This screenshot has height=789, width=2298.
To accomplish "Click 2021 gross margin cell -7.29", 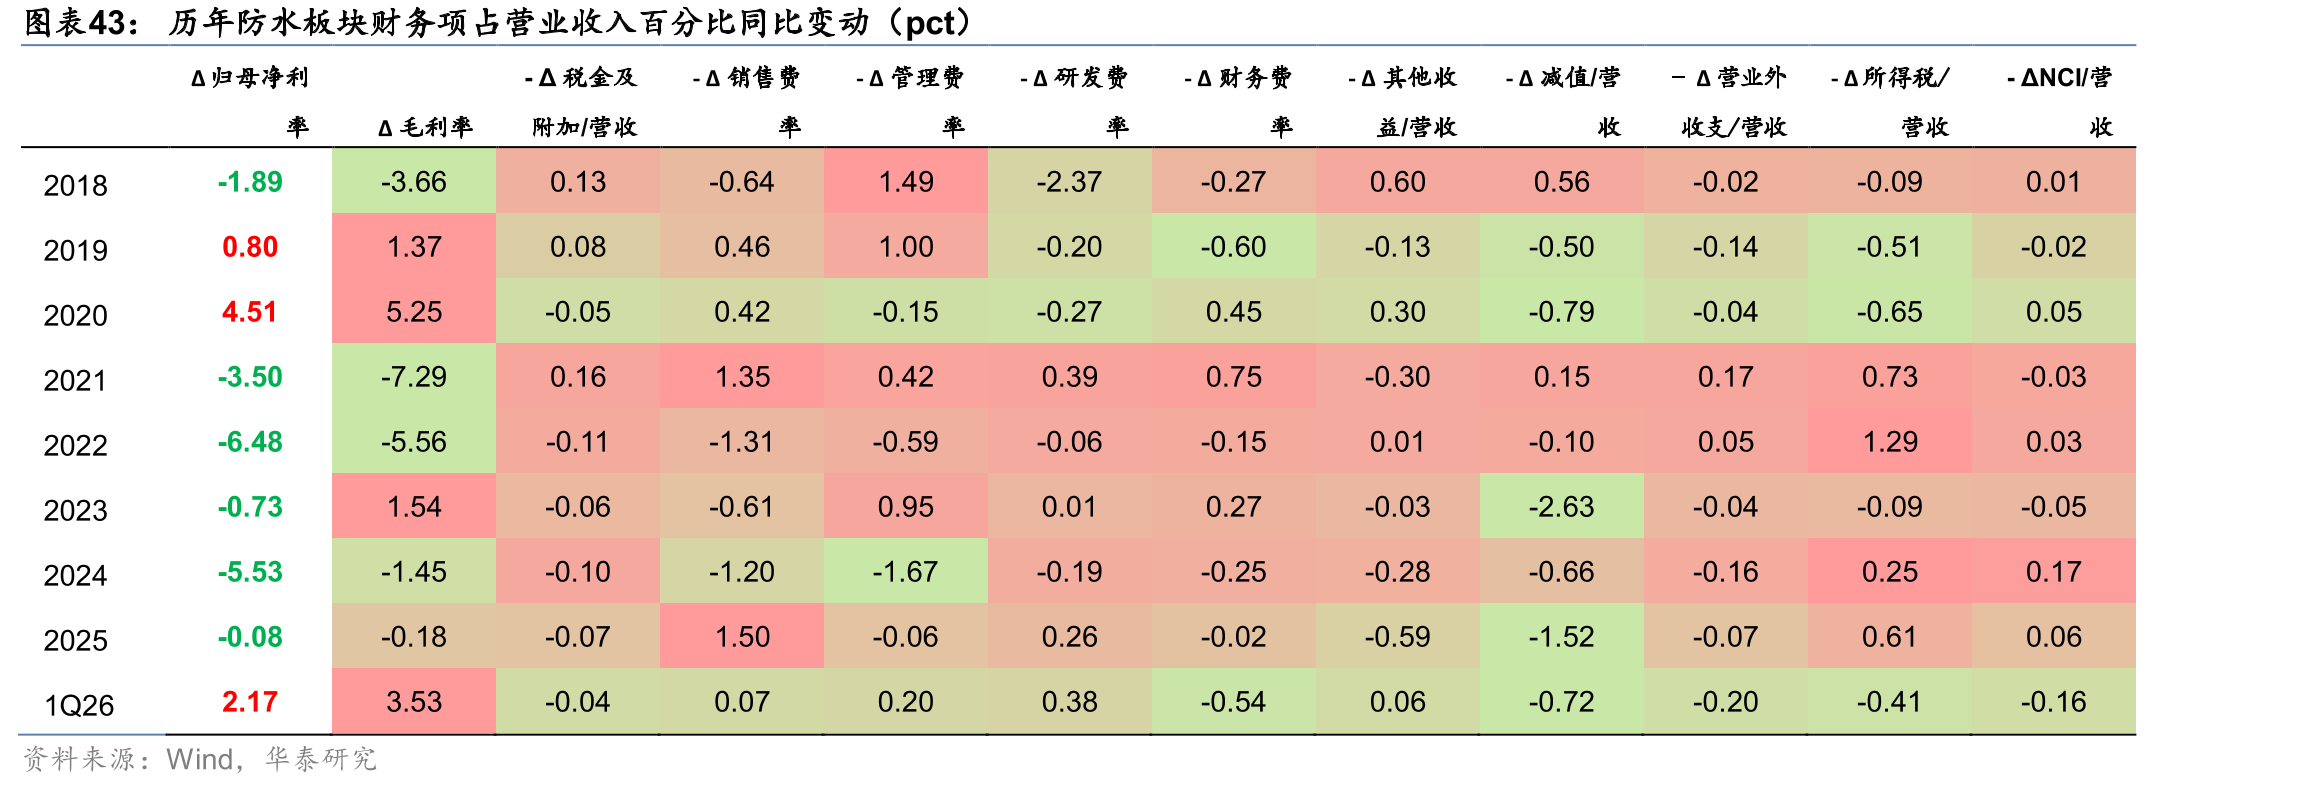I will pos(414,377).
